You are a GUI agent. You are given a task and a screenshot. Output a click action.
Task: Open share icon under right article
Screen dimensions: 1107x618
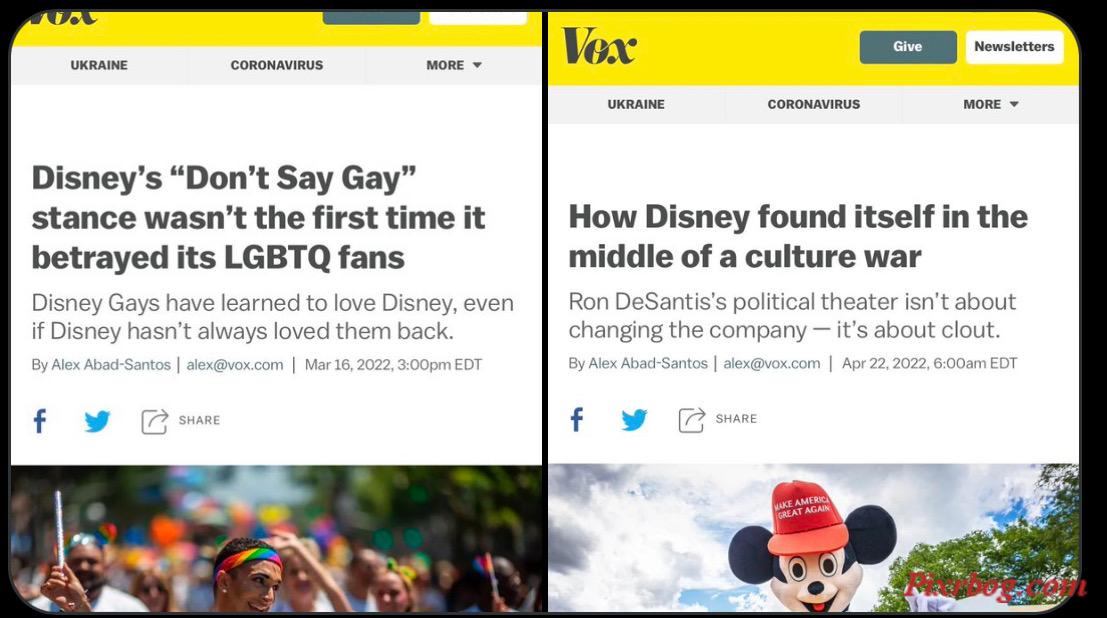click(692, 420)
